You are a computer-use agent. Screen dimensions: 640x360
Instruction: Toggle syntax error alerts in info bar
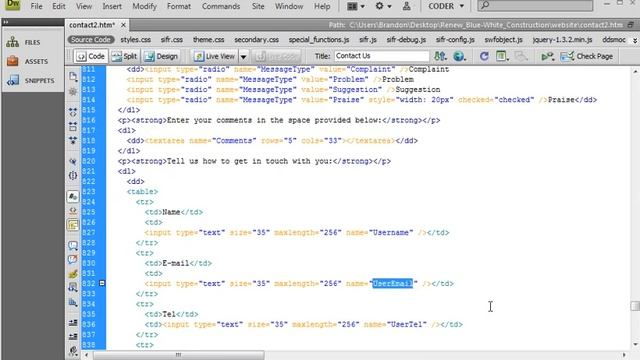(x=73, y=225)
